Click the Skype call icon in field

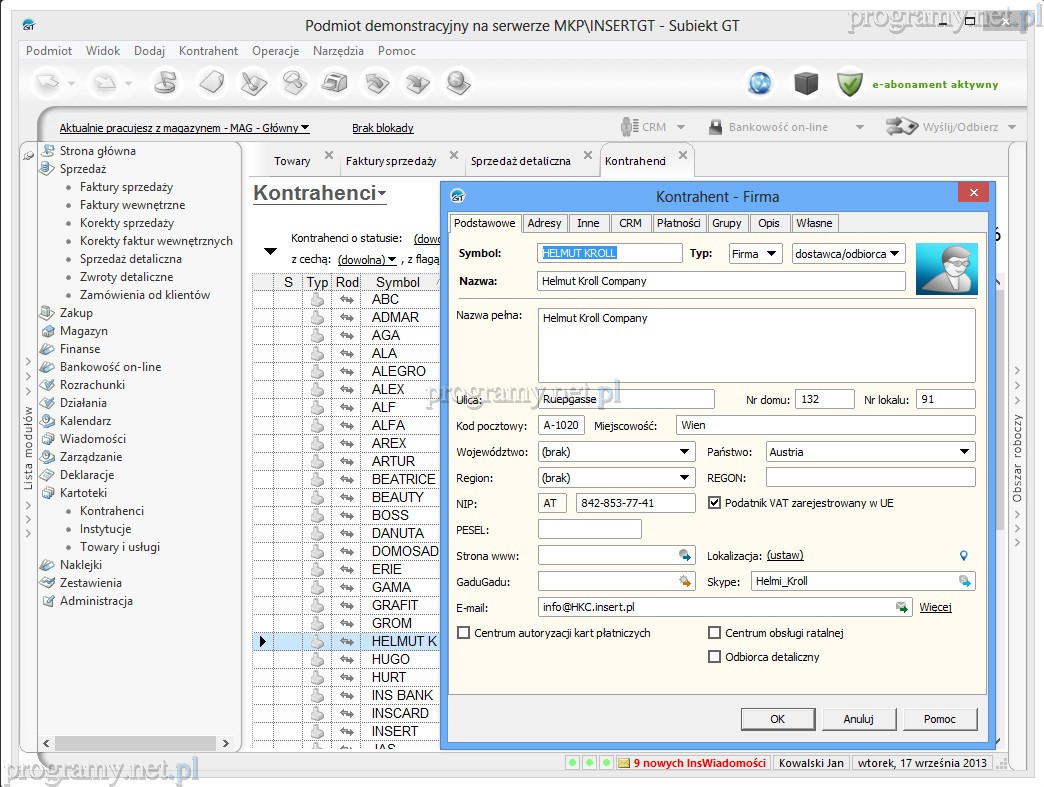click(x=964, y=581)
